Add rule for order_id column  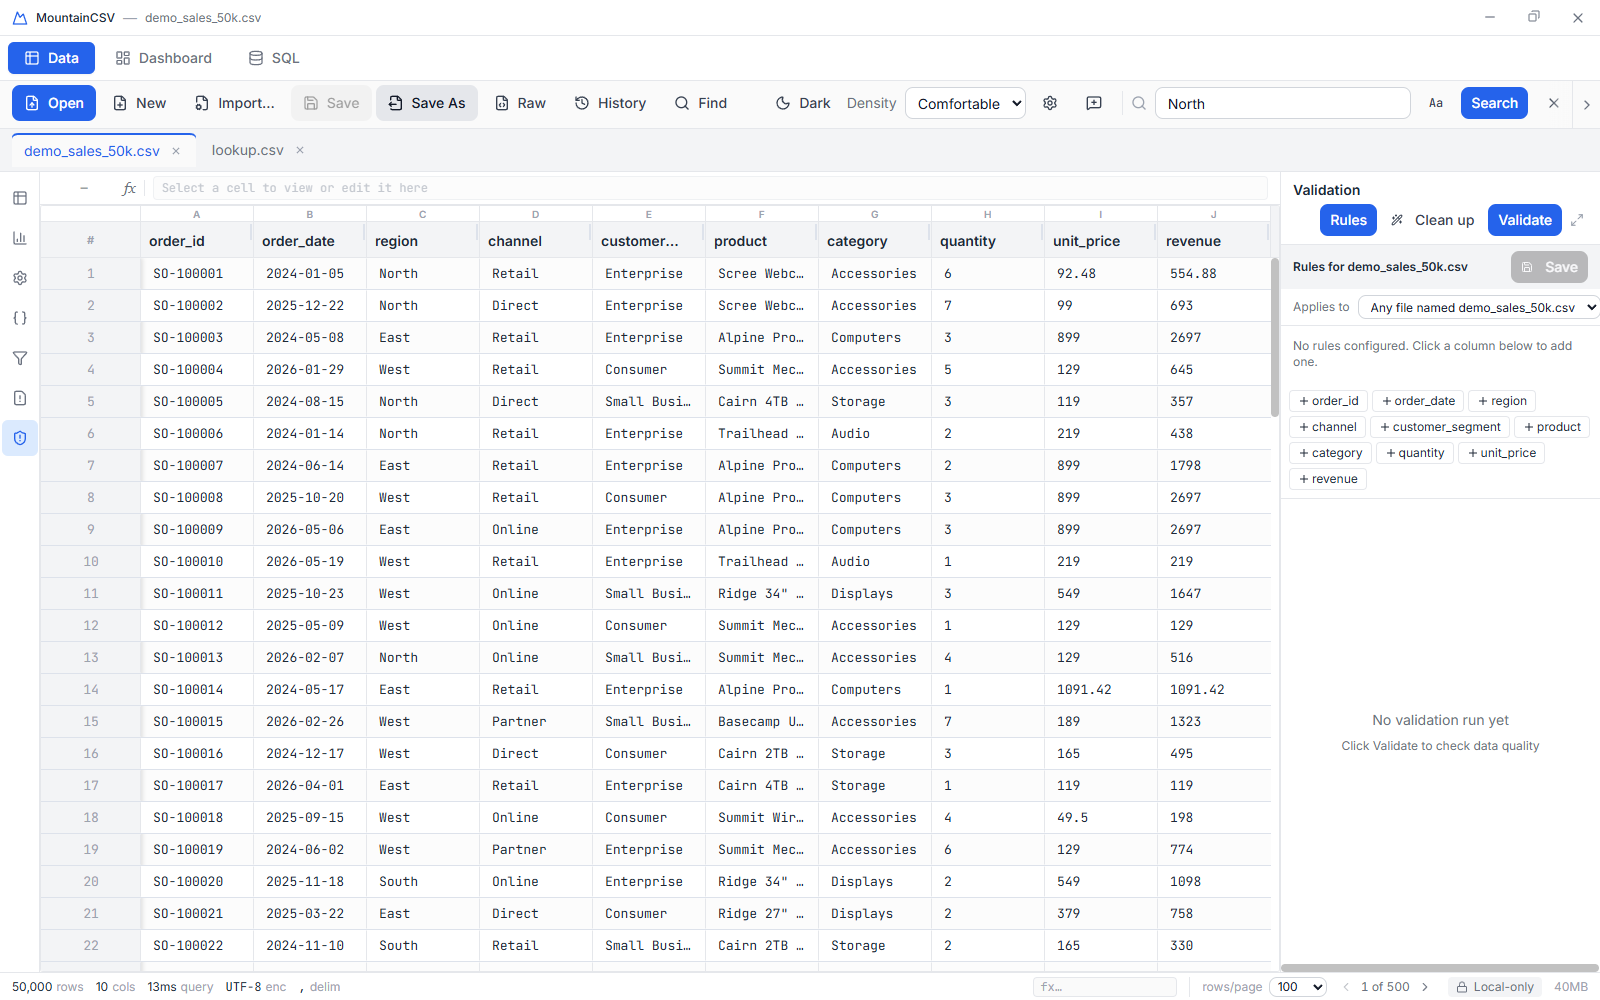(x=1328, y=401)
